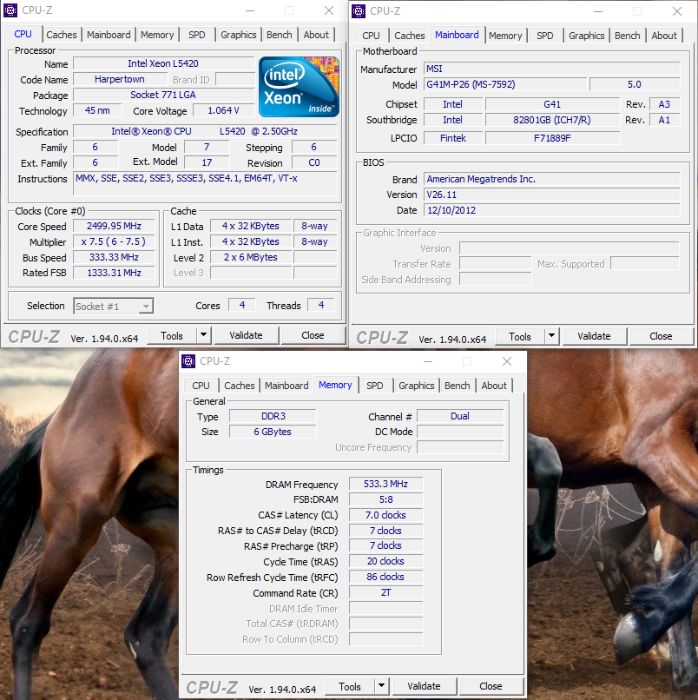Open the Socket #1 selection combo box
The height and width of the screenshot is (700, 698).
(x=113, y=306)
